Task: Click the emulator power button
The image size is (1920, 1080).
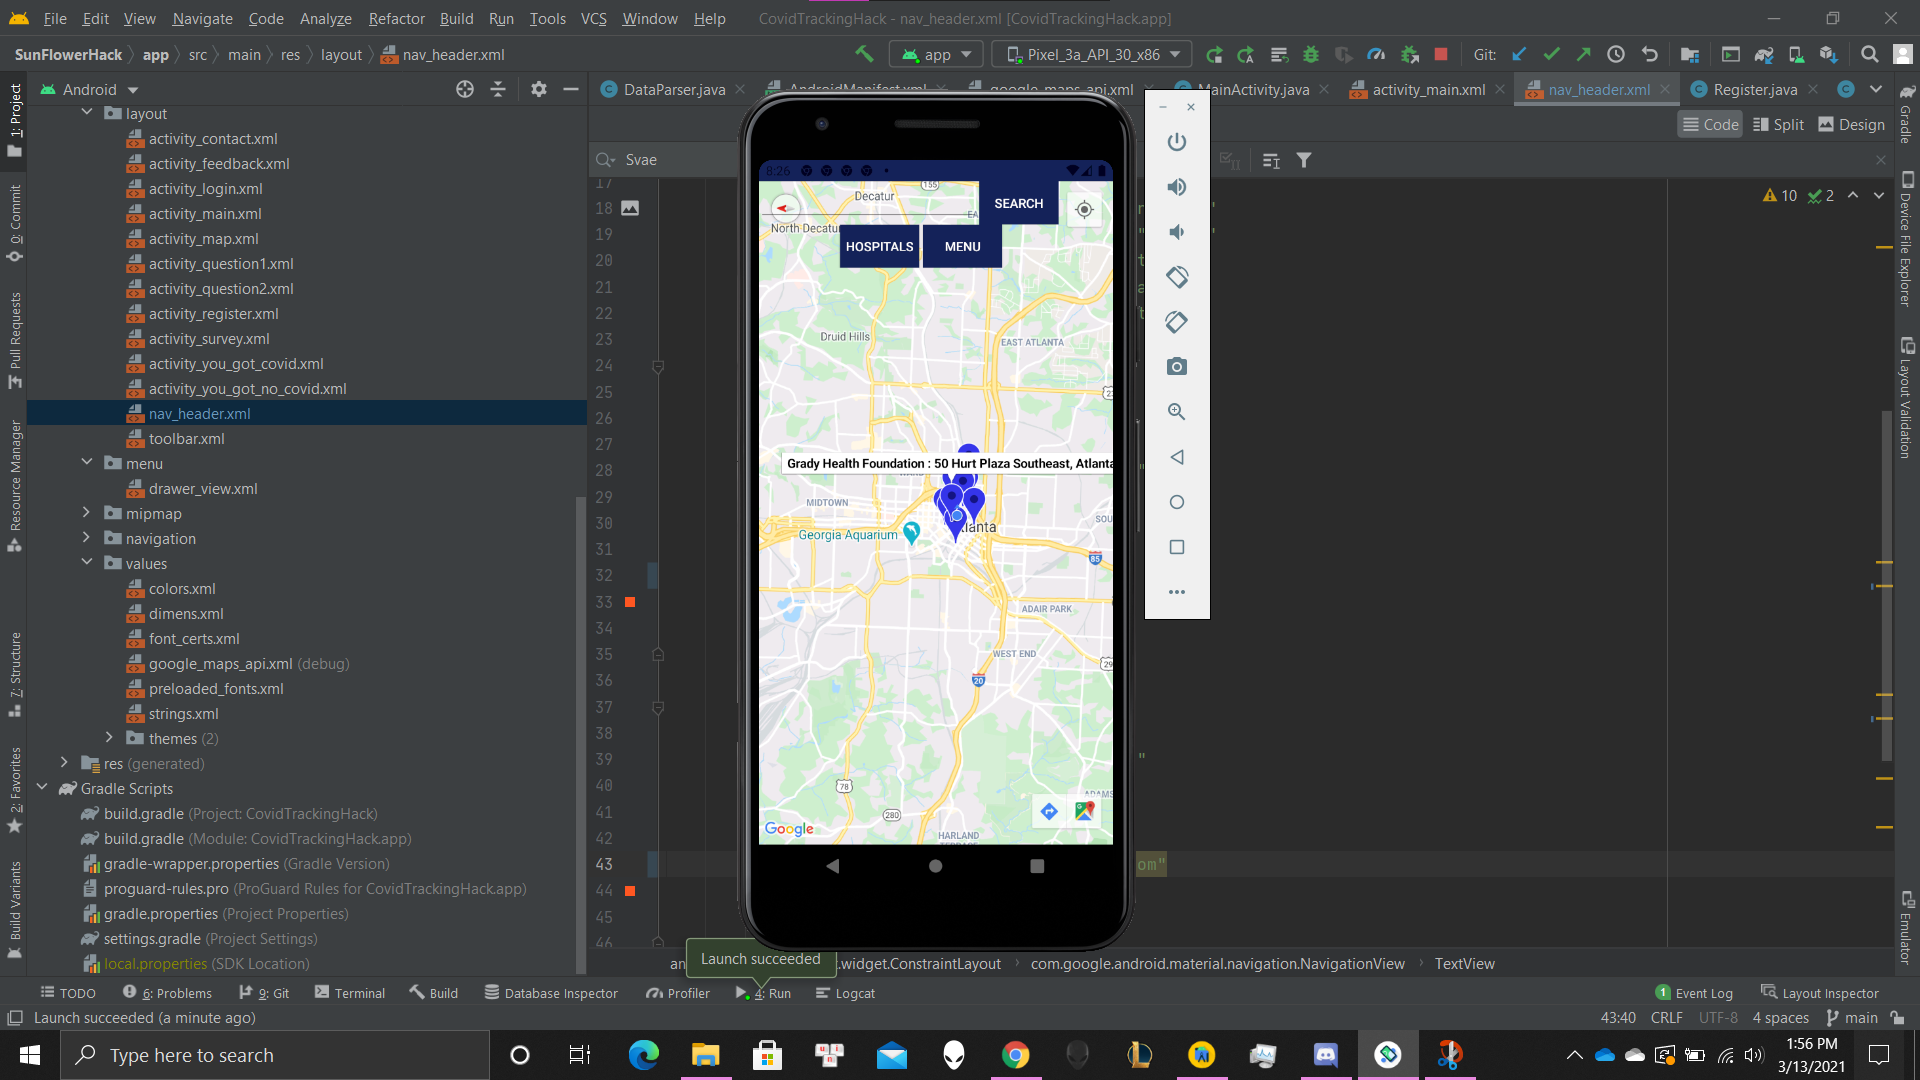Action: click(1177, 142)
